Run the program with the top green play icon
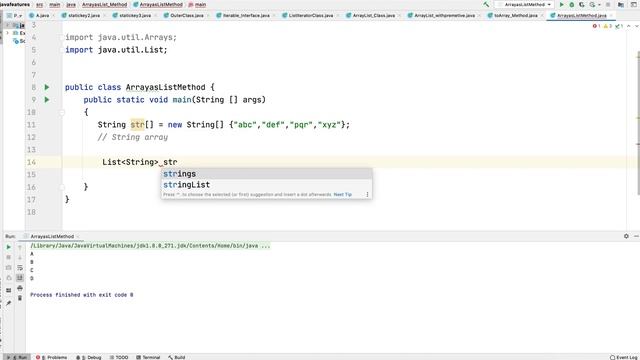This screenshot has width=640, height=360. point(562,4)
